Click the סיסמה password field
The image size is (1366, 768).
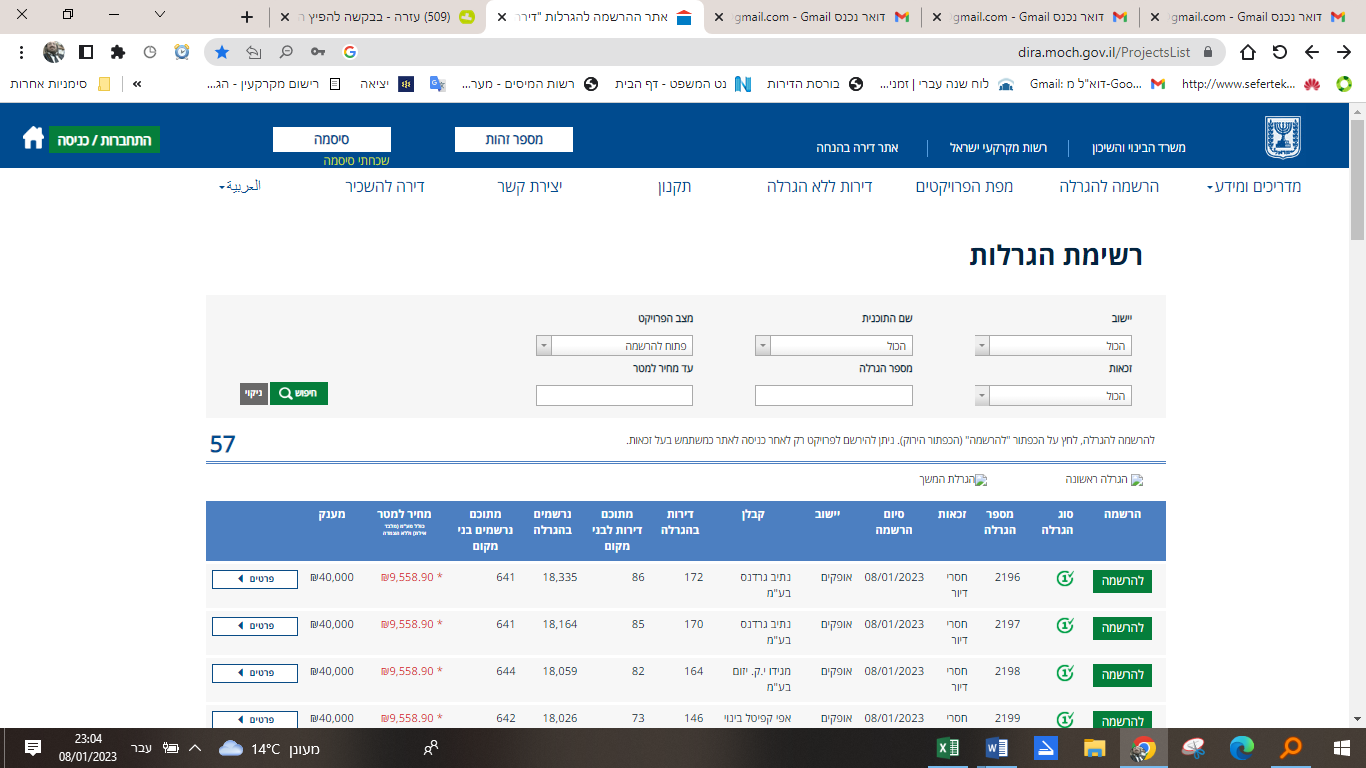coord(332,140)
